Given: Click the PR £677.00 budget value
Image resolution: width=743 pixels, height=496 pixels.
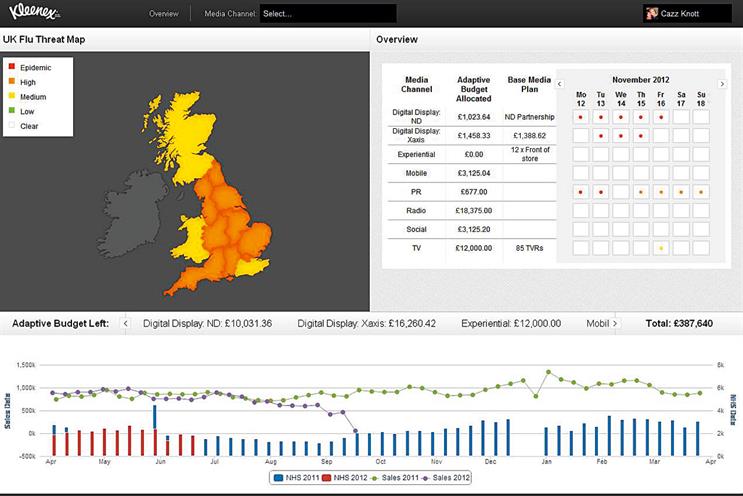Looking at the screenshot, I should [x=474, y=192].
